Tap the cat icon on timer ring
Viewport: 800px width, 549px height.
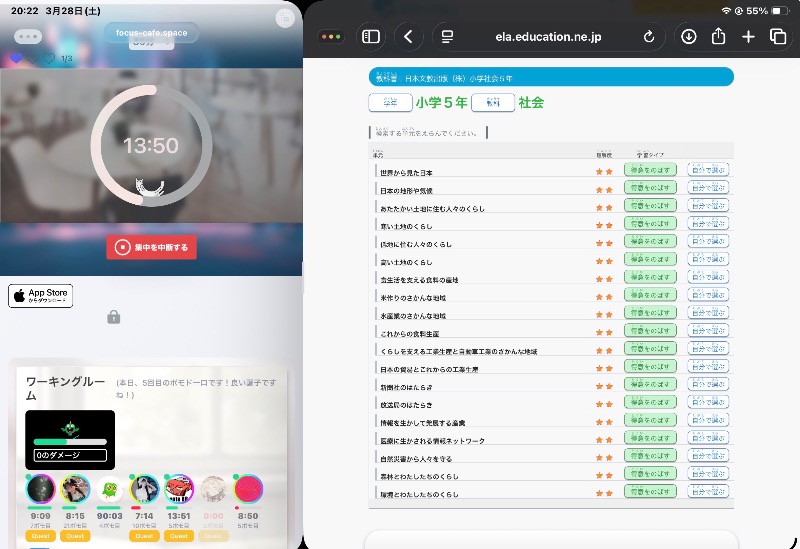point(149,187)
